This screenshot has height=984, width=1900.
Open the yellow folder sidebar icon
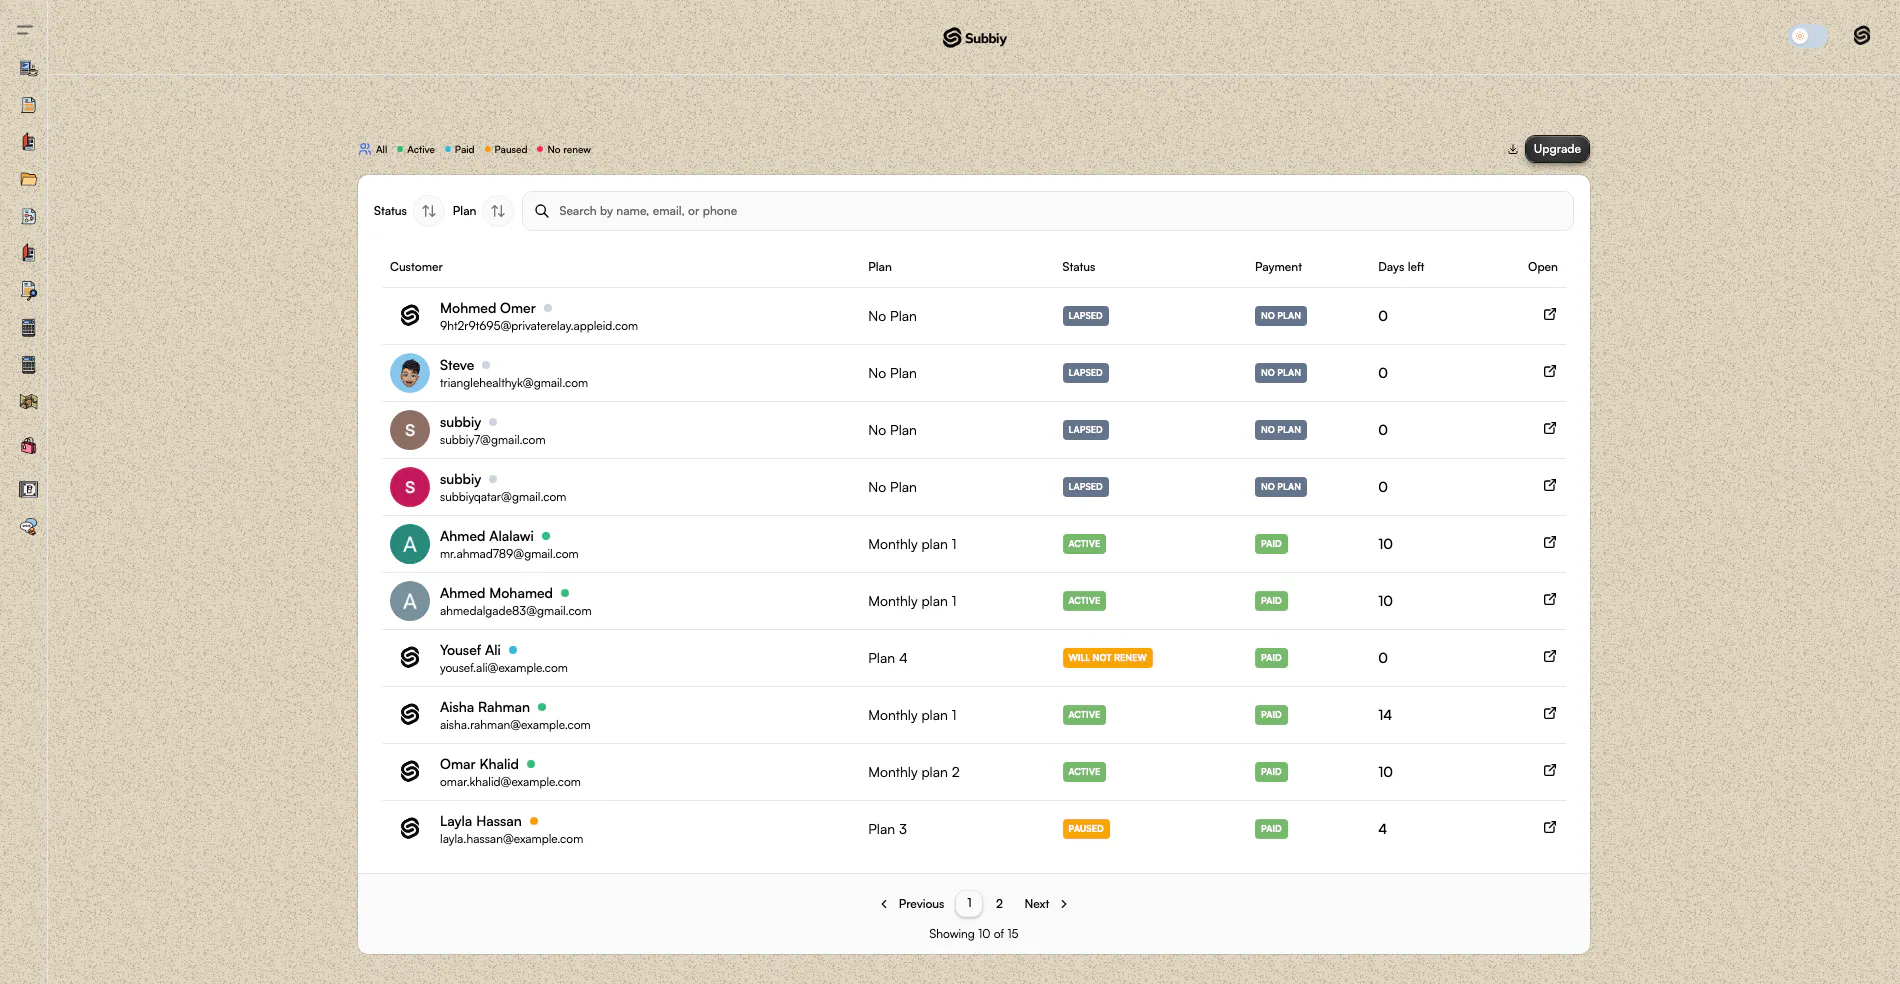pos(29,180)
